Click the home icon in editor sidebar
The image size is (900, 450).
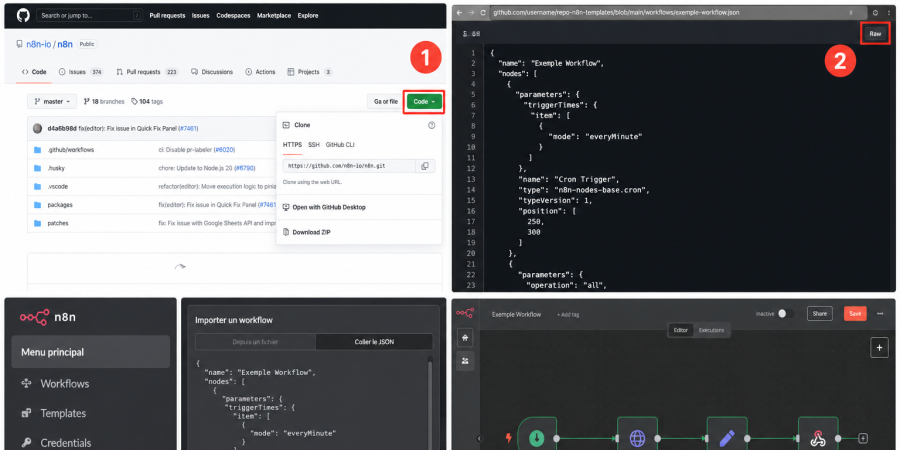pos(465,338)
